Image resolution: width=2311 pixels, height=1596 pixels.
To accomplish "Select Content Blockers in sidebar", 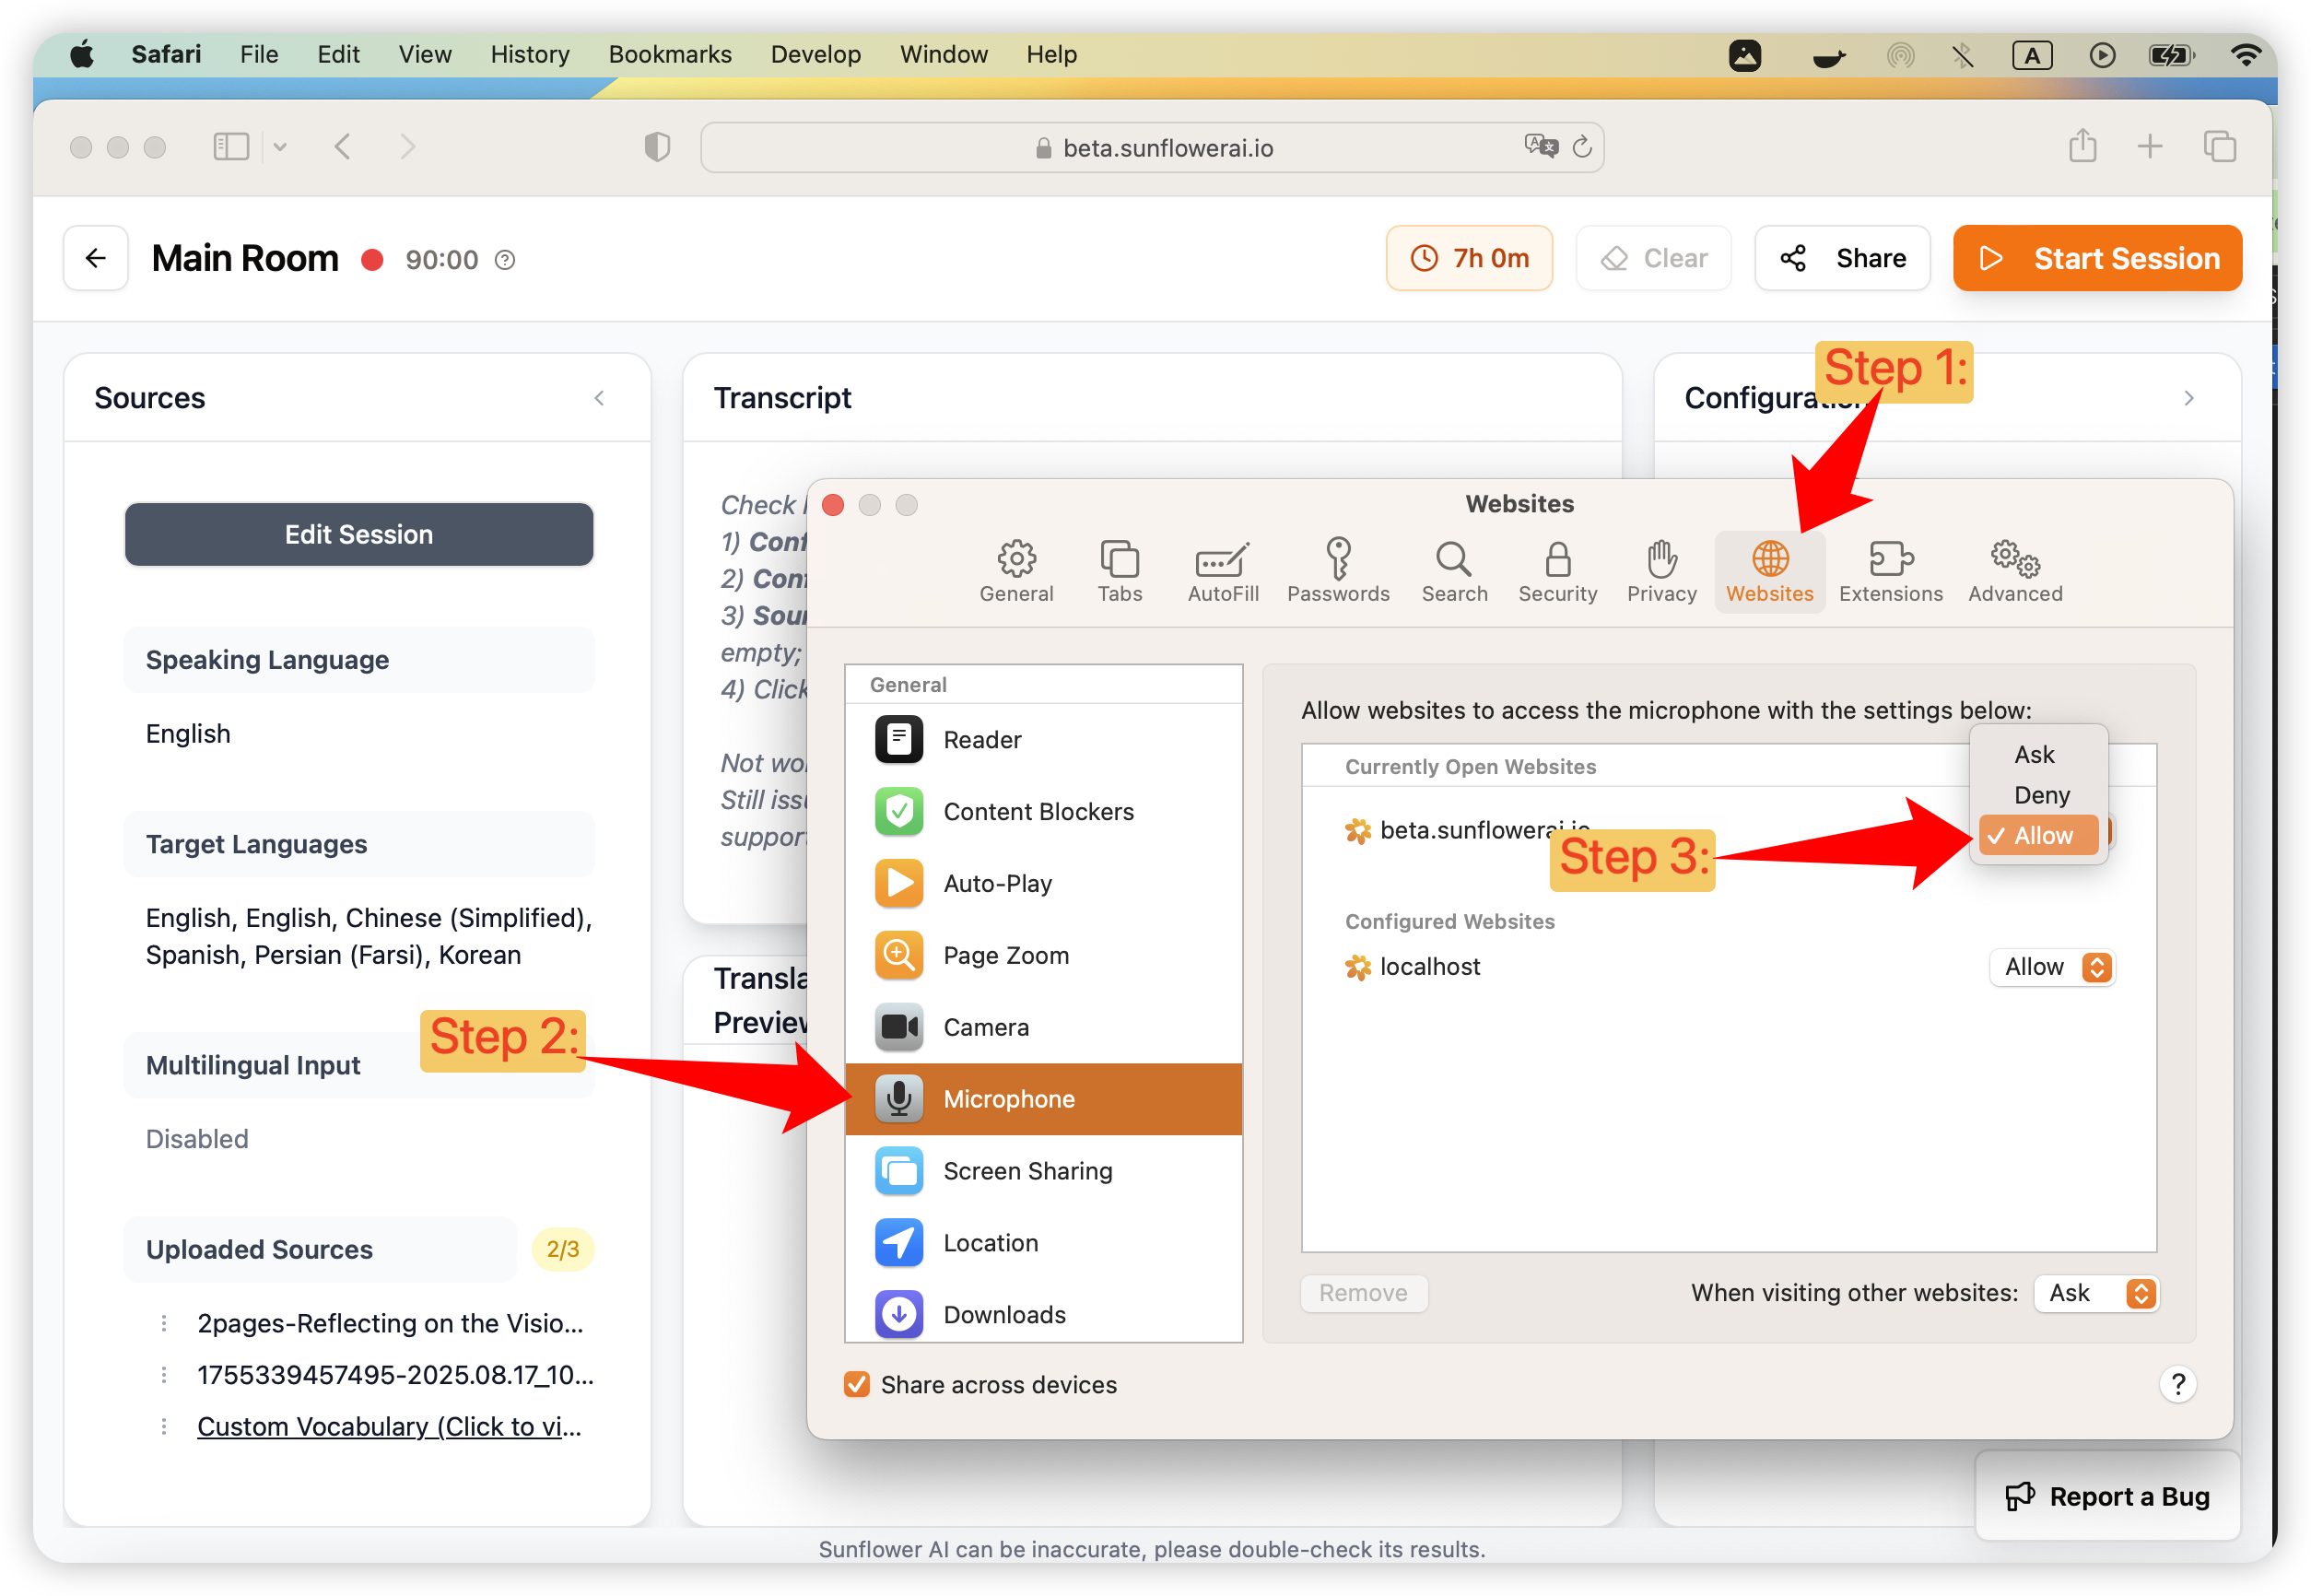I will tap(1043, 811).
